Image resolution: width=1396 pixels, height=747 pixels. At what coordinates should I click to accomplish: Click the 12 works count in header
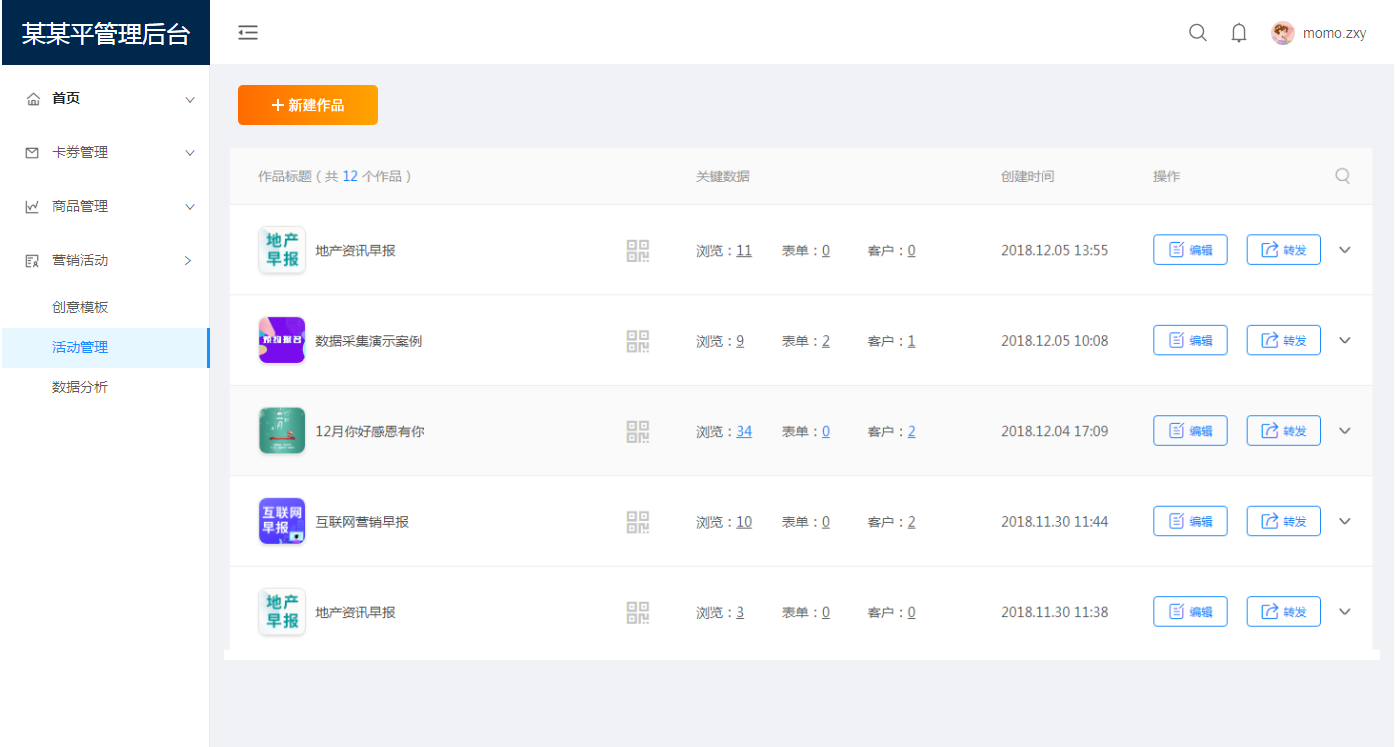pyautogui.click(x=350, y=176)
